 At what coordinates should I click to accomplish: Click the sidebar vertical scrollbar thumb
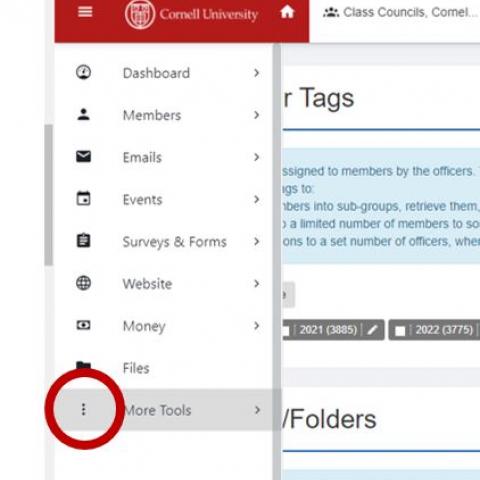pyautogui.click(x=49, y=195)
